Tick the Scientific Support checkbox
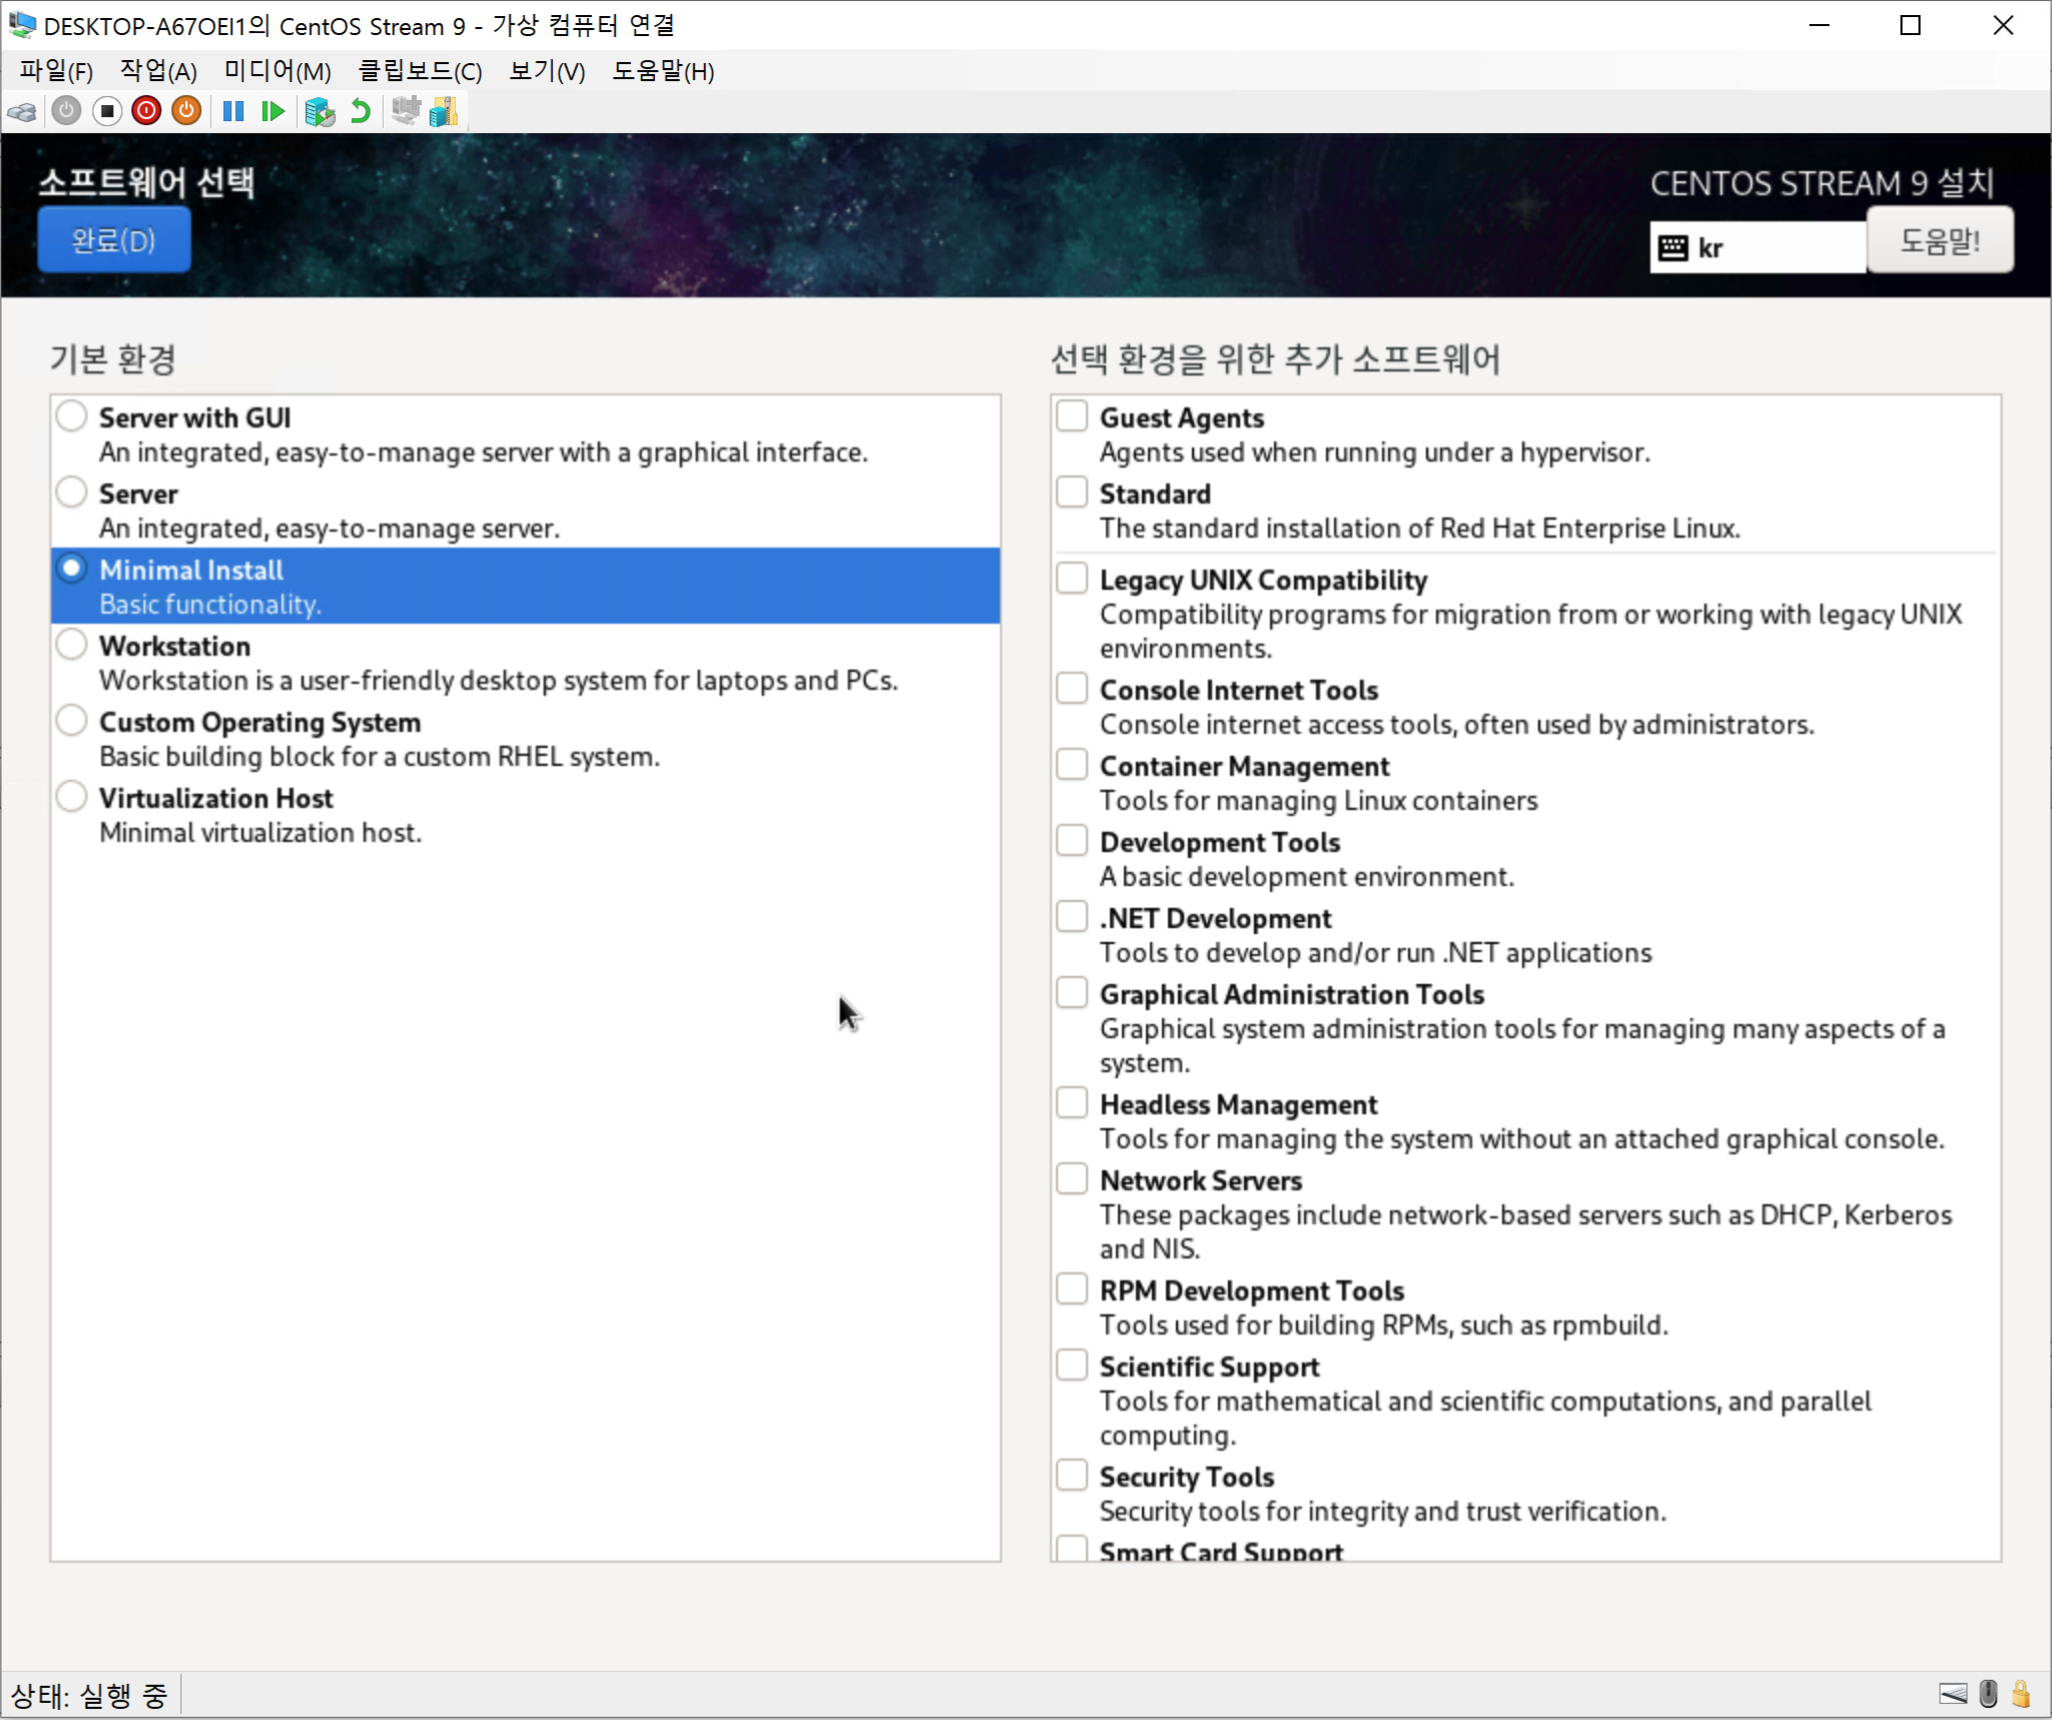The width and height of the screenshot is (2052, 1720). click(1072, 1364)
